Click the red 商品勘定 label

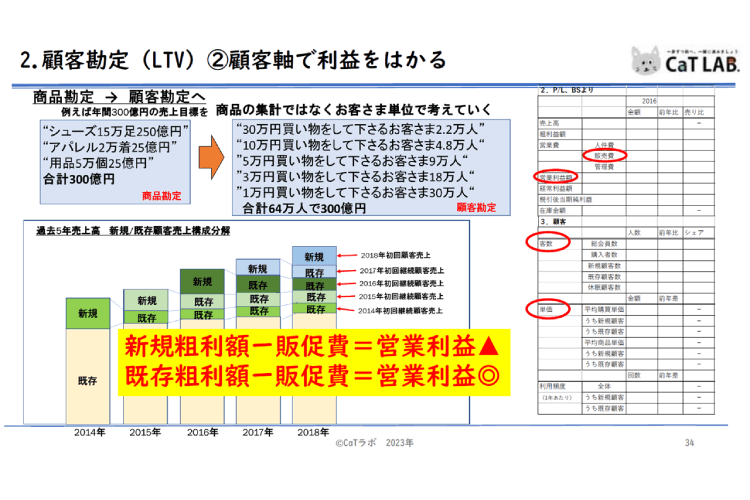(162, 196)
